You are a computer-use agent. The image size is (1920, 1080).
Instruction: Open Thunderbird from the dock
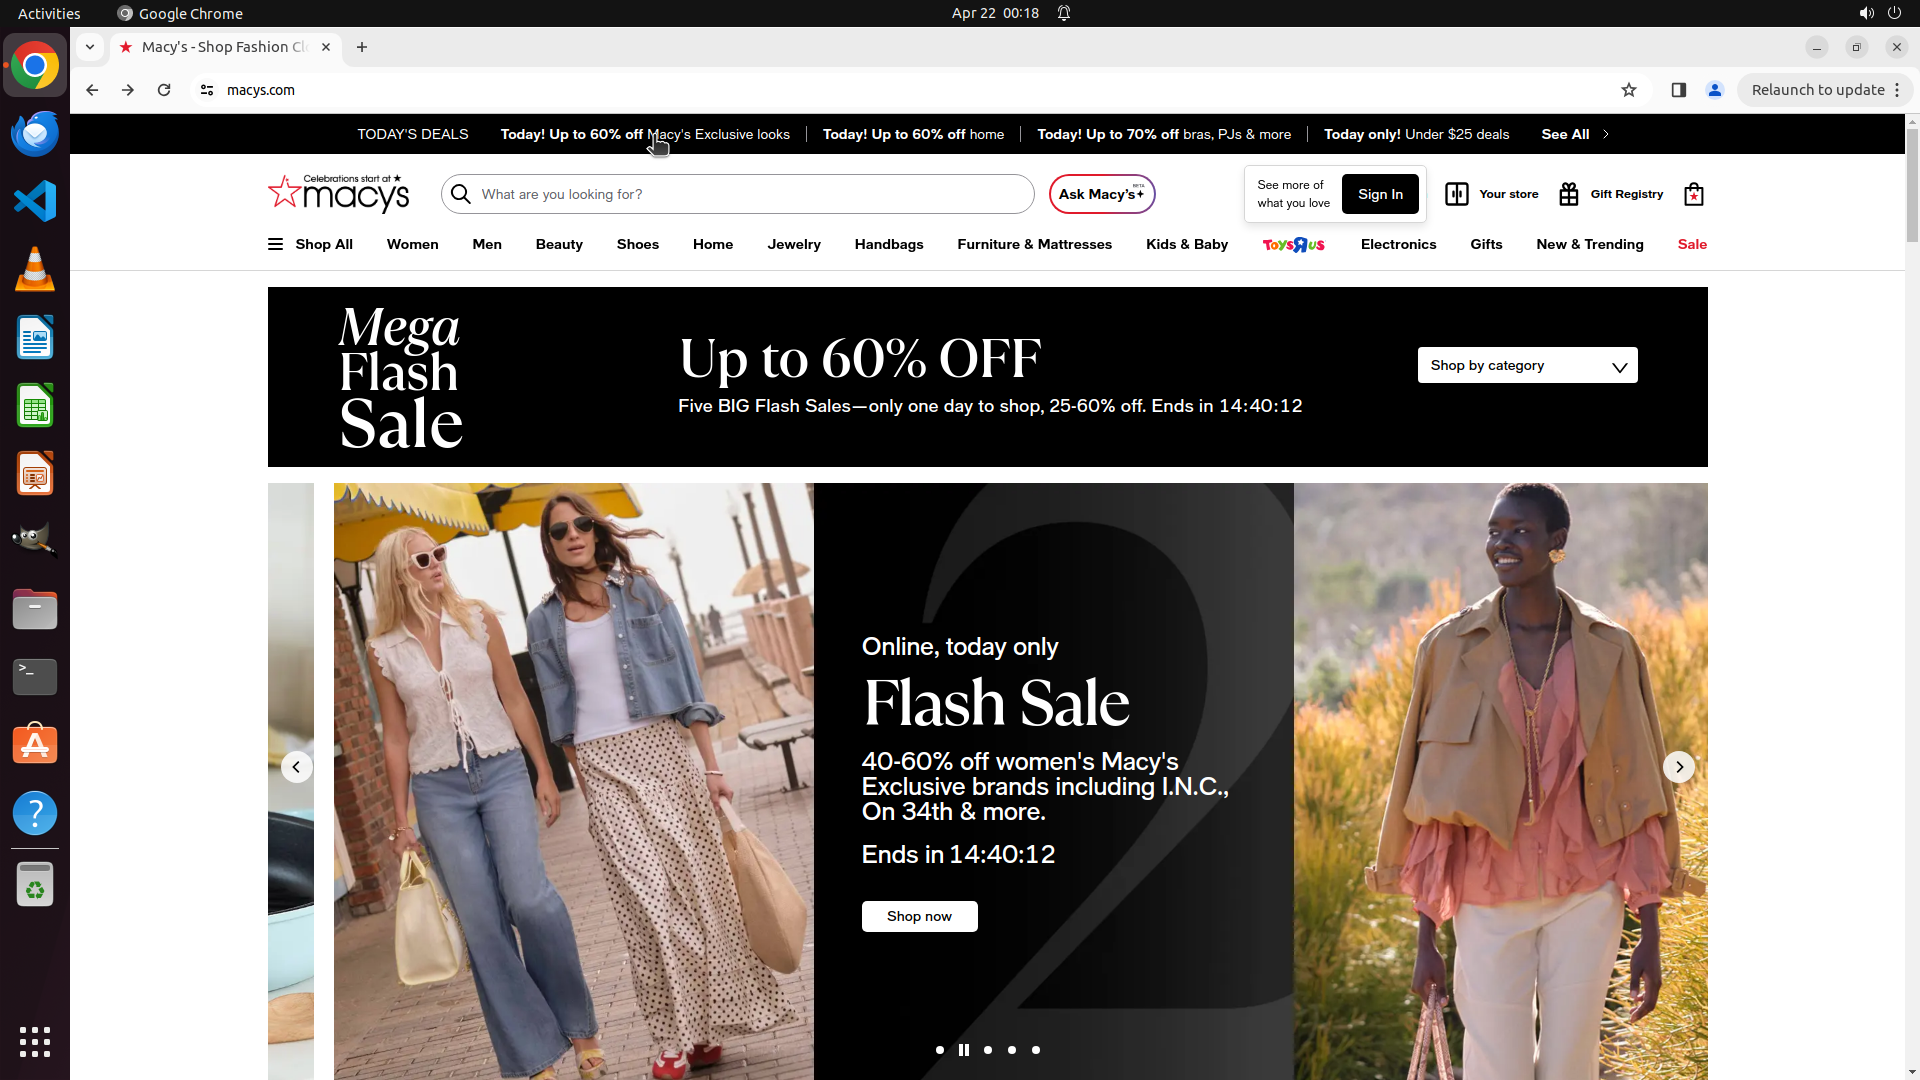[x=35, y=133]
